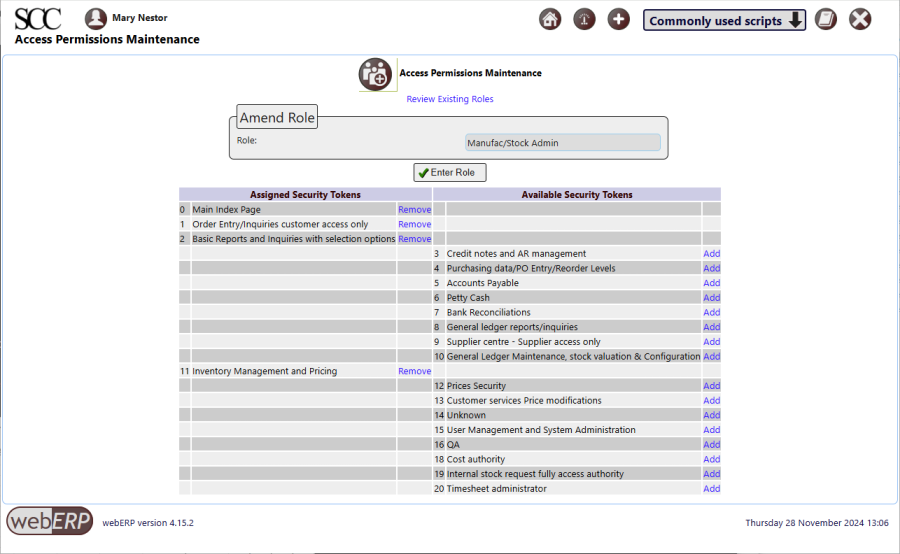Screen dimensions: 900x554
Task: Click the Inventory Management and Pricing text
Action: point(265,371)
